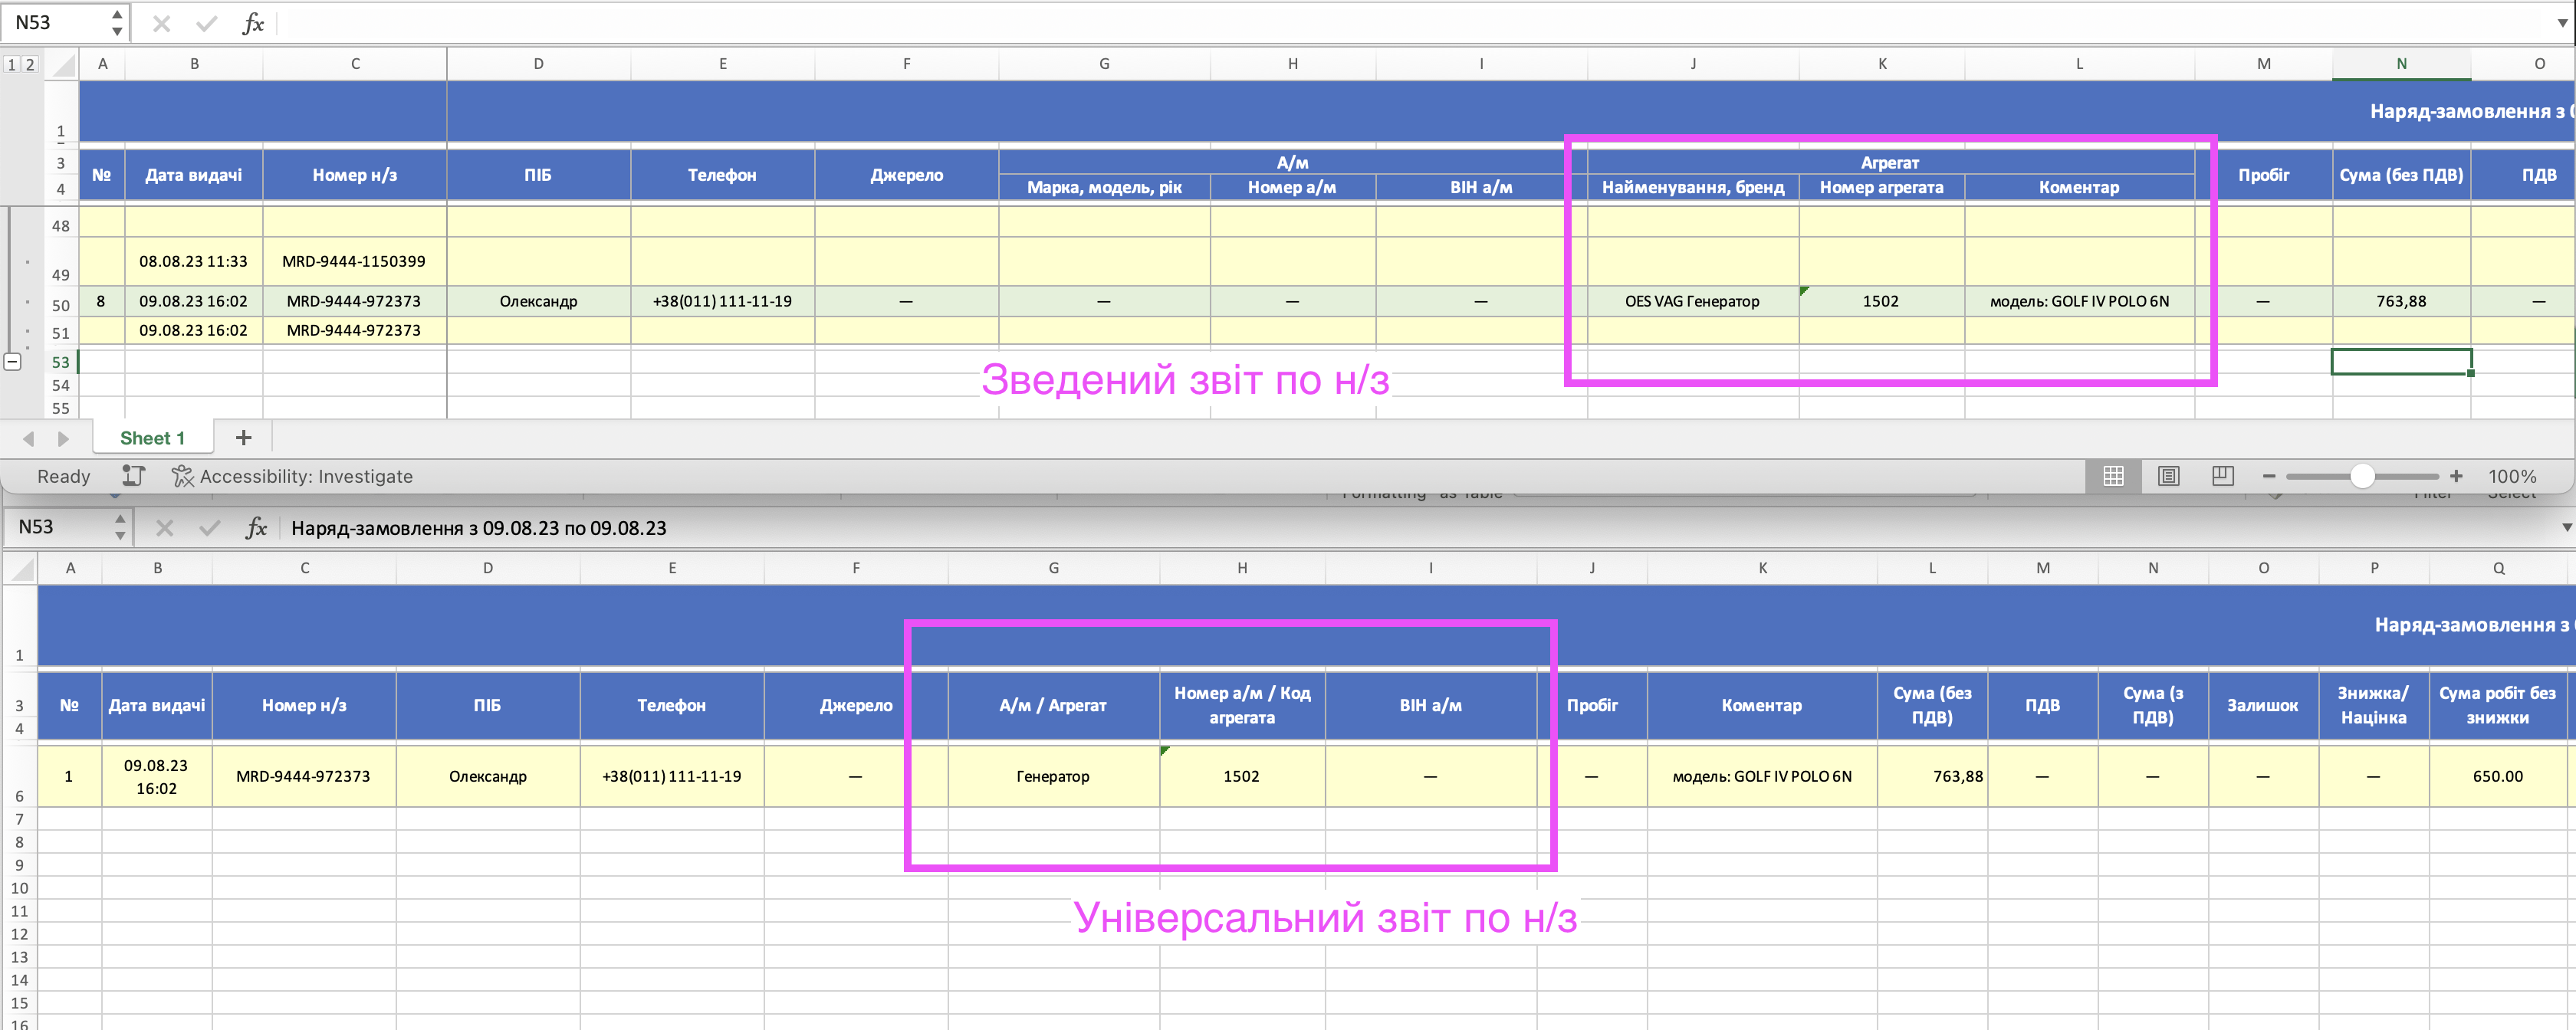Add a new sheet with plus icon
The image size is (2576, 1030).
(x=243, y=438)
